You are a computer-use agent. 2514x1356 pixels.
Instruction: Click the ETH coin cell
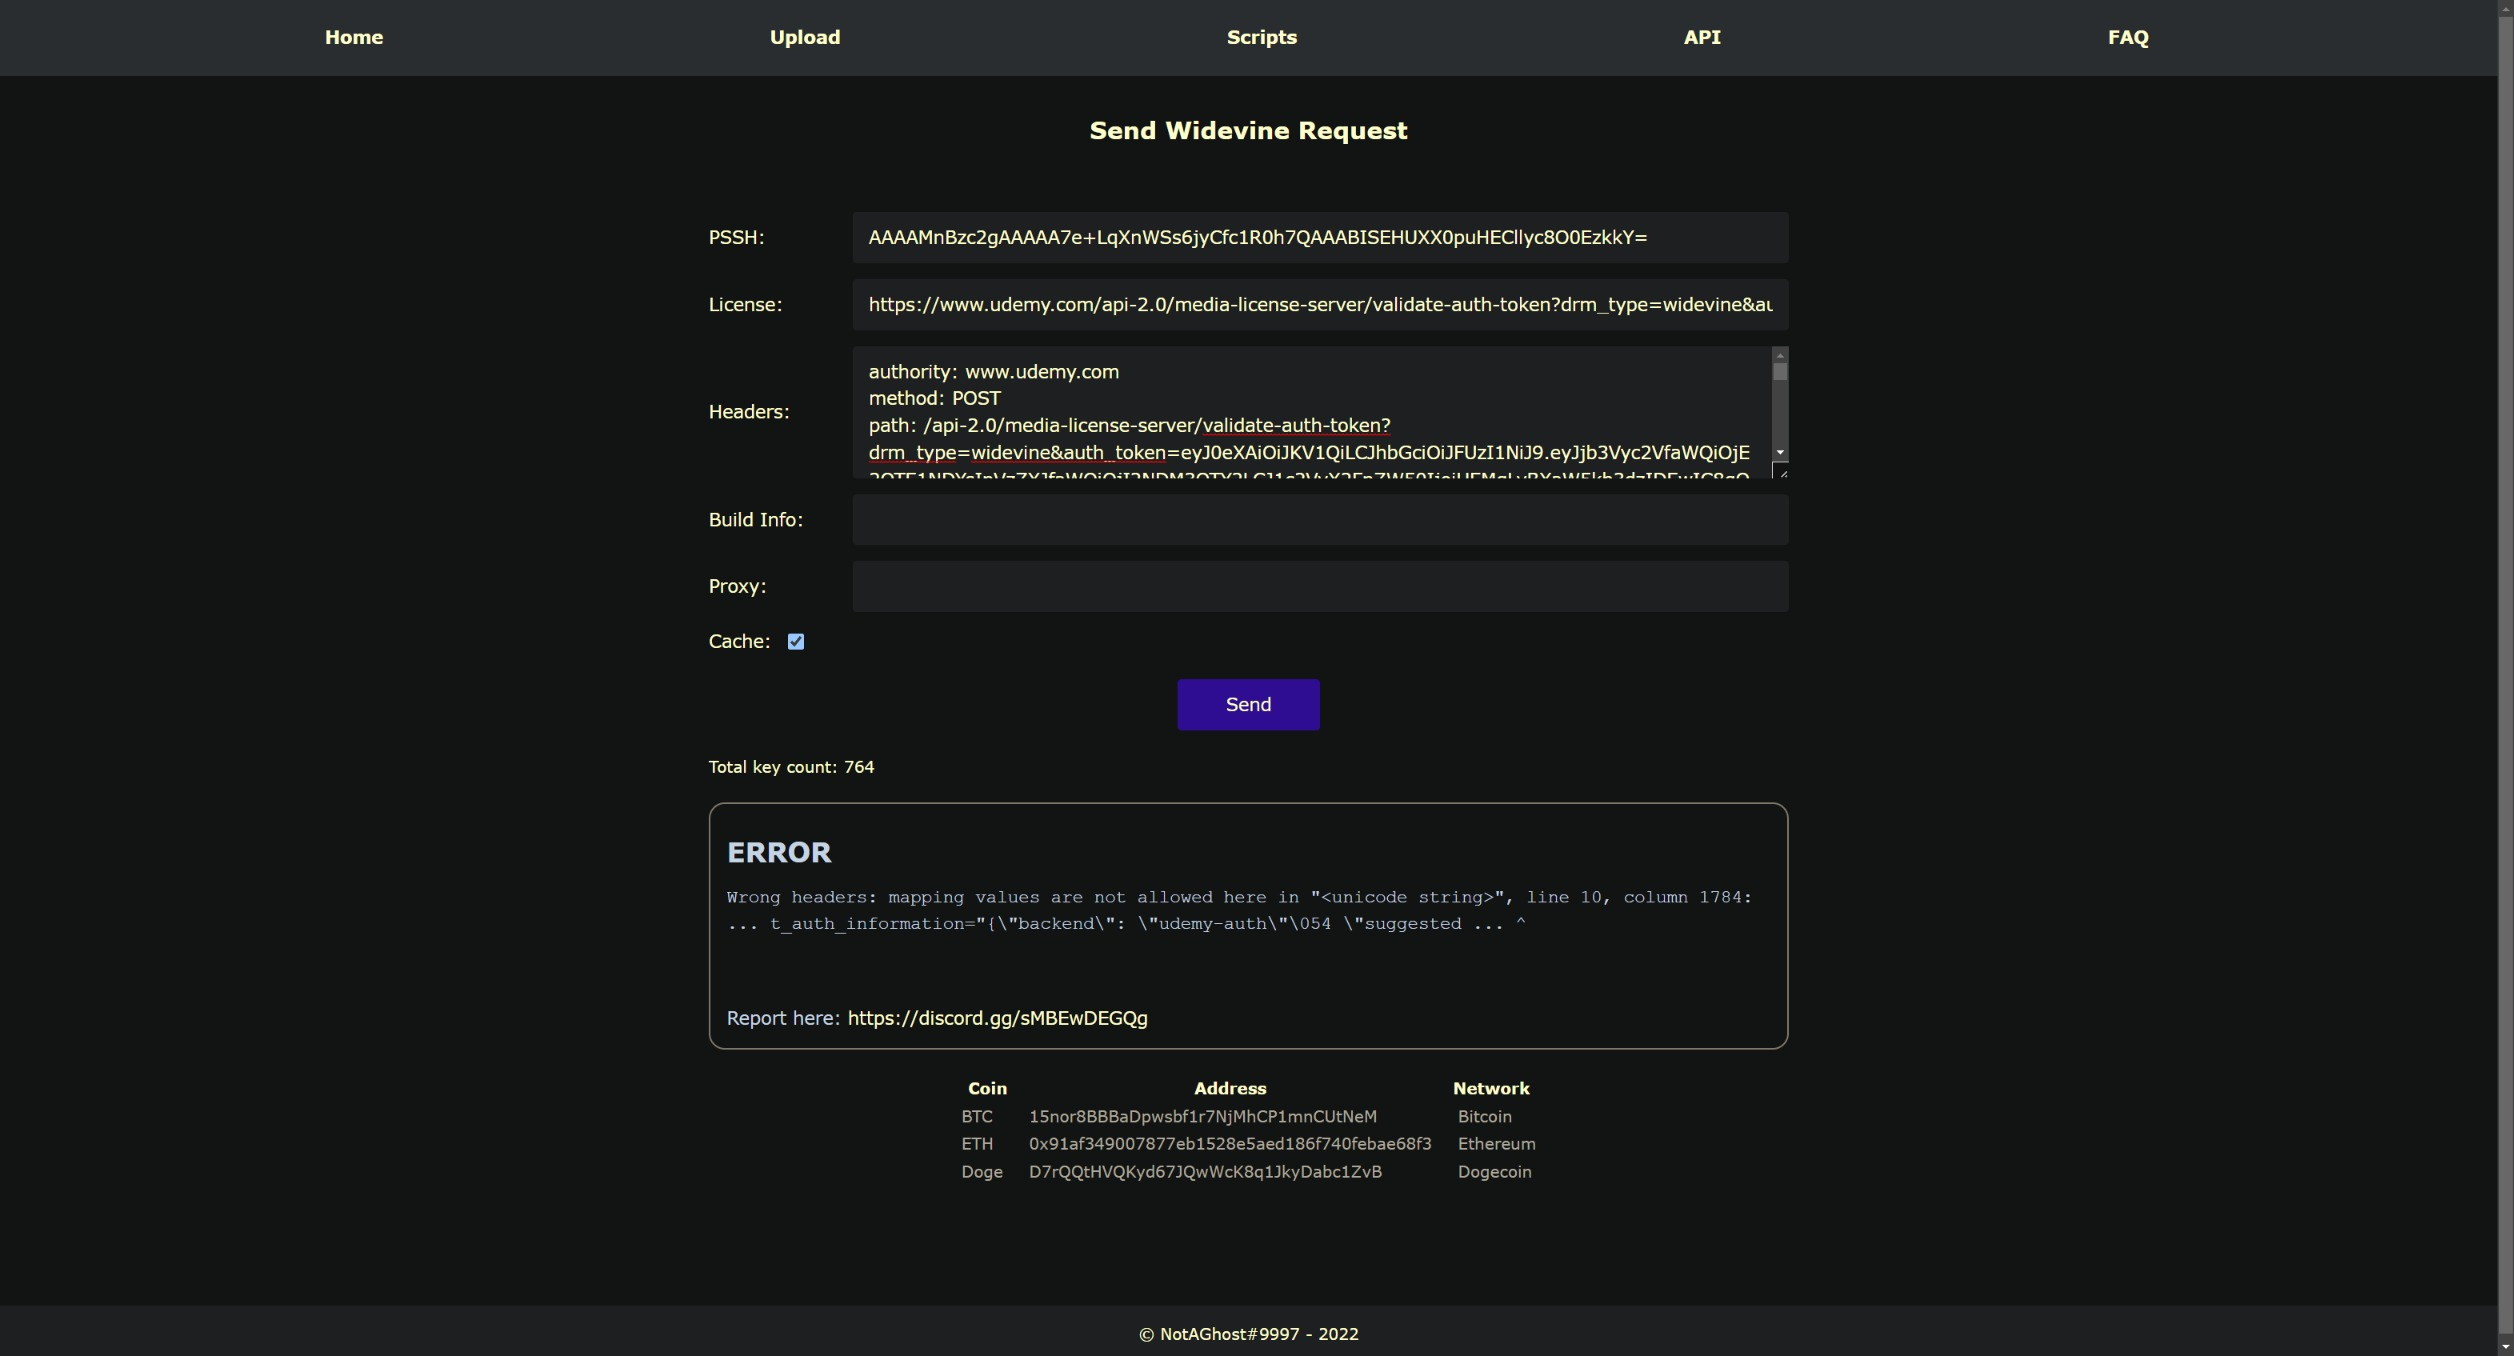977,1144
